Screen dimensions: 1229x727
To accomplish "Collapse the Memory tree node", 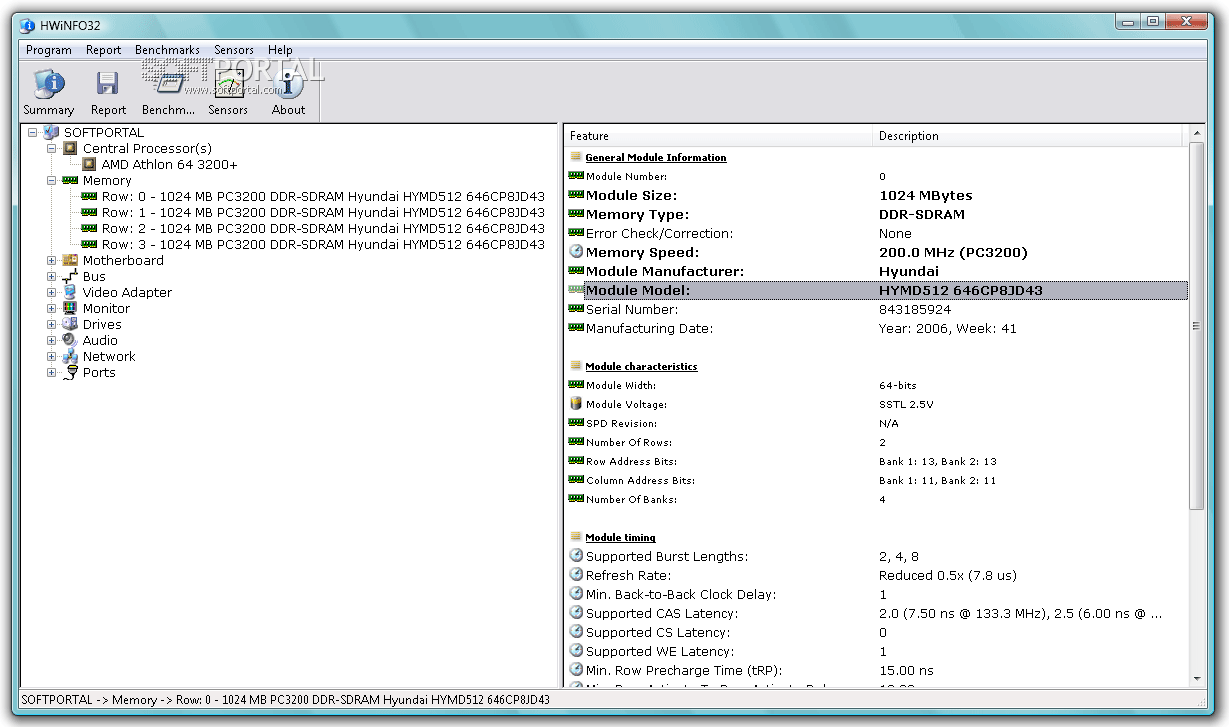I will 52,181.
